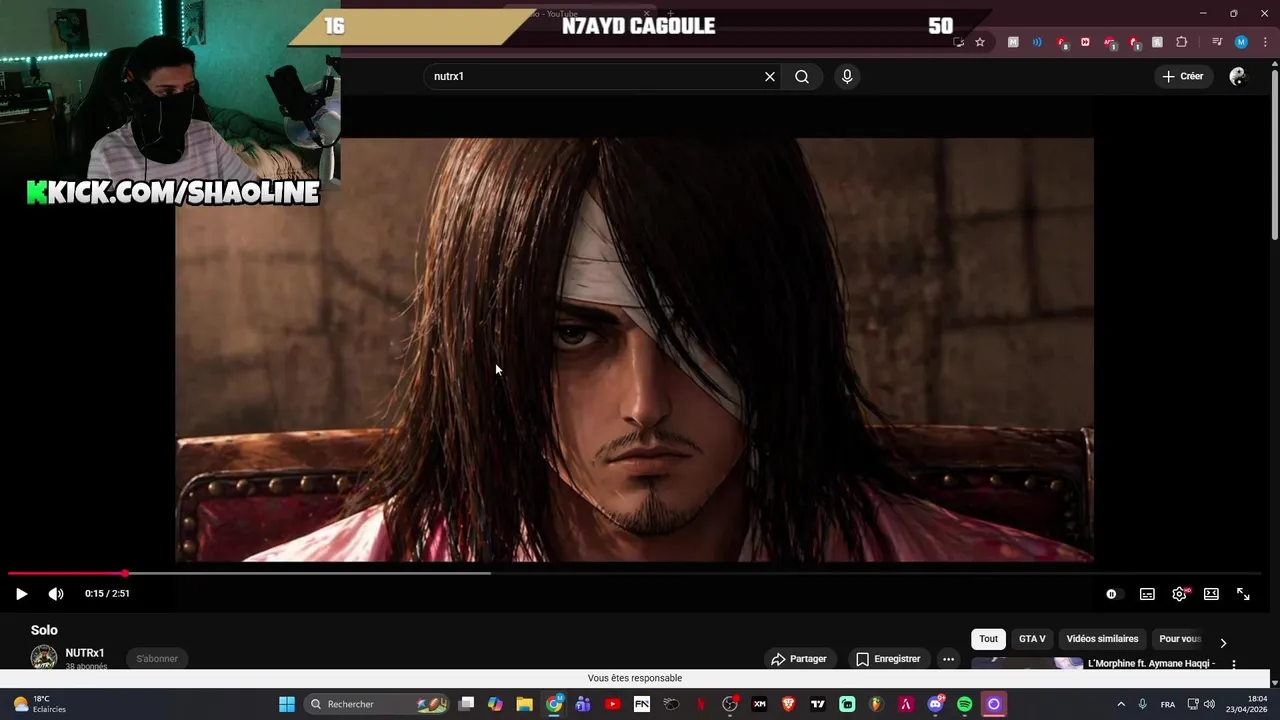The height and width of the screenshot is (720, 1280).
Task: Show hidden system tray icons chevron
Action: pyautogui.click(x=1121, y=704)
